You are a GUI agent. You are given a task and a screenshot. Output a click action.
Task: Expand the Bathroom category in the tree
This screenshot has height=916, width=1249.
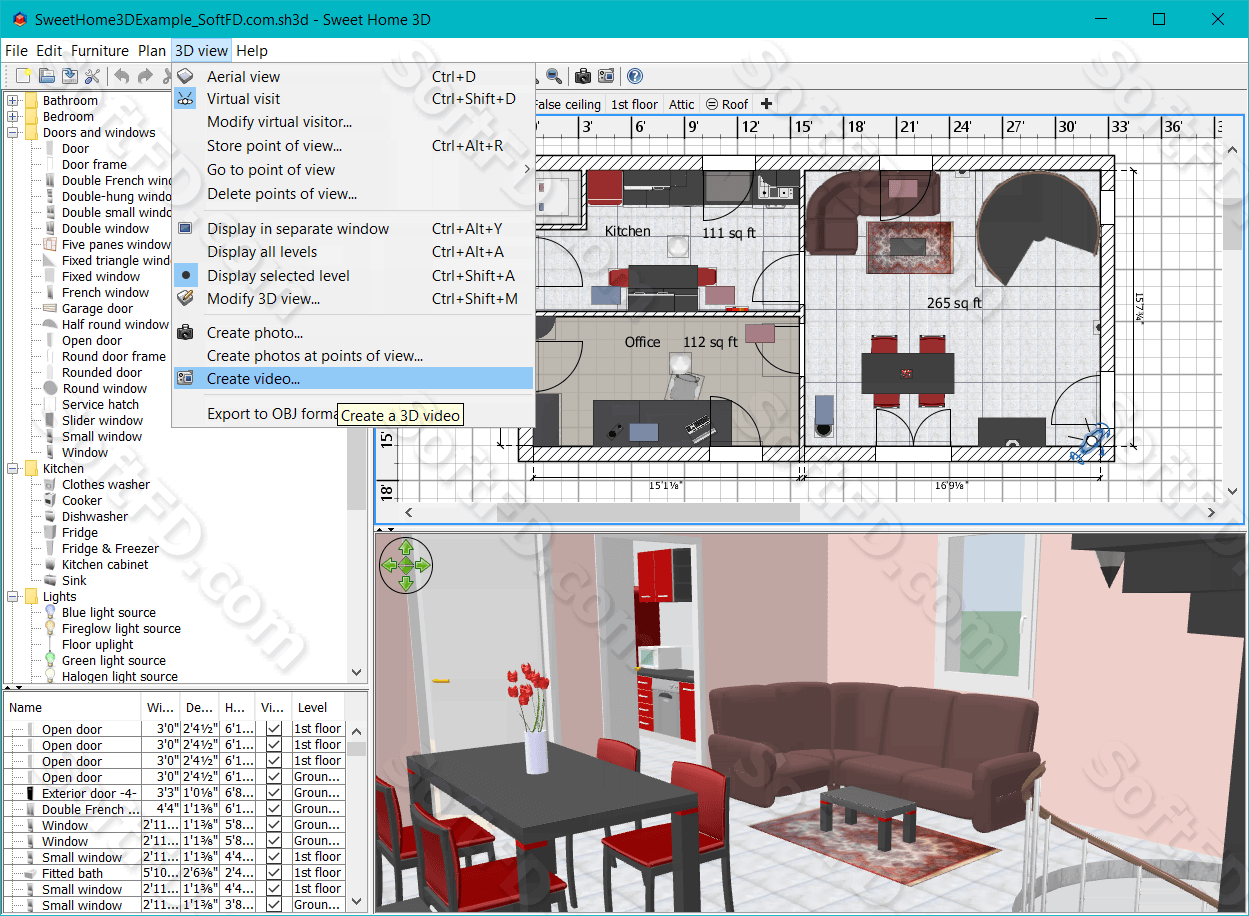coord(13,100)
